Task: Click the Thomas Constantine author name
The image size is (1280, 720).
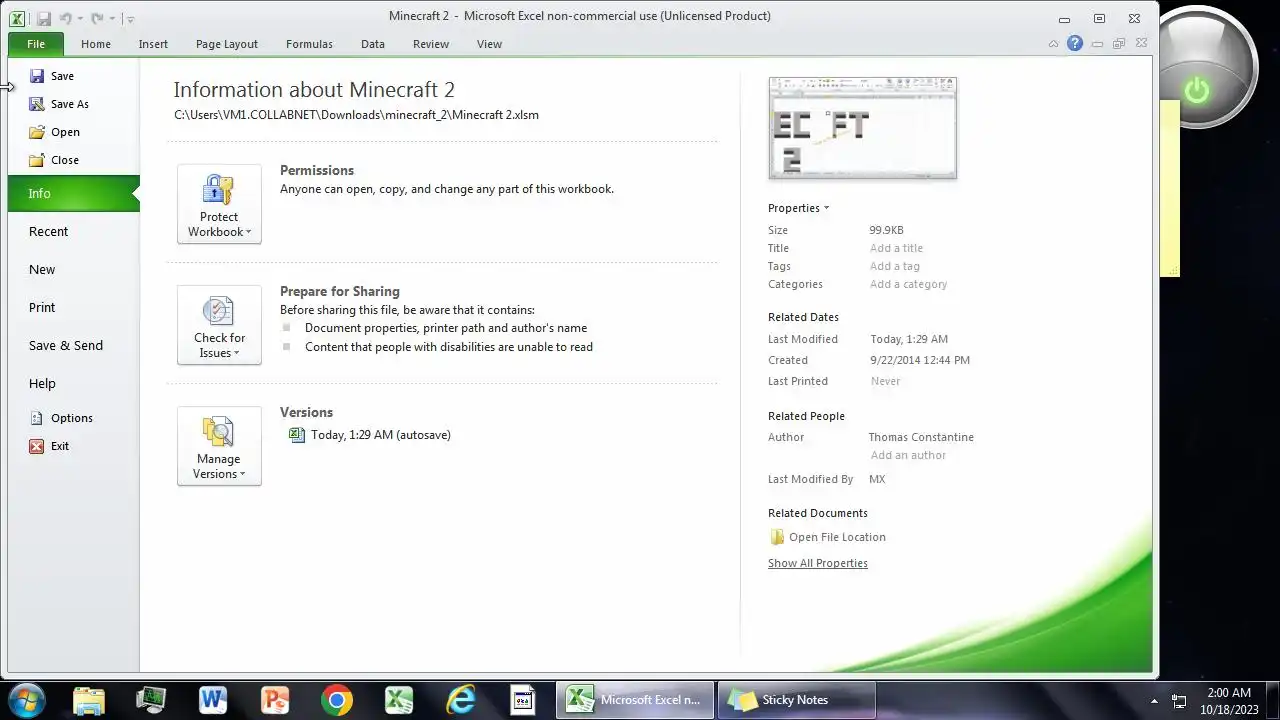Action: (x=921, y=437)
